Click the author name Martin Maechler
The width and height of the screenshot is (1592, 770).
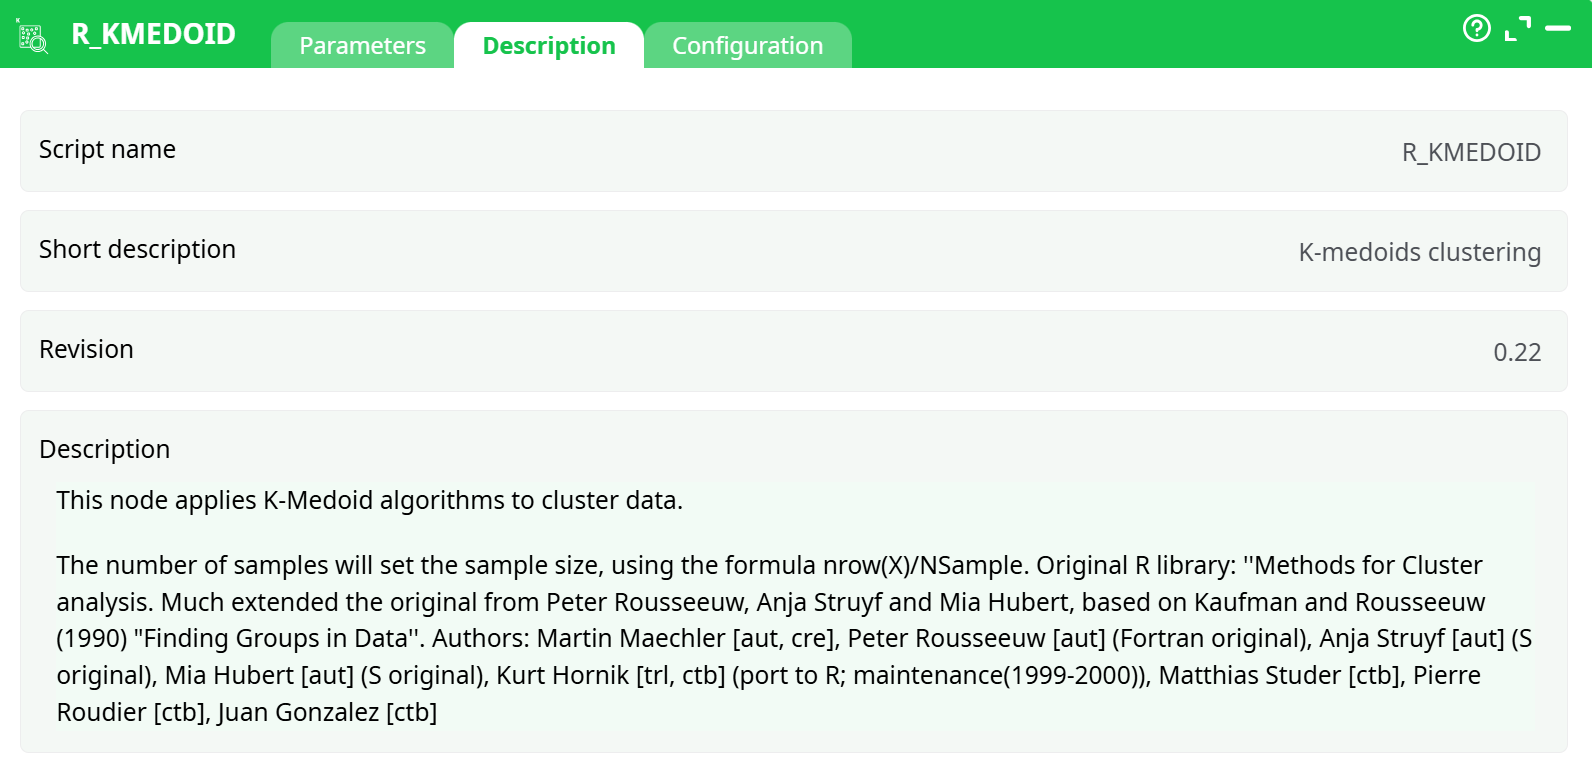tap(631, 639)
